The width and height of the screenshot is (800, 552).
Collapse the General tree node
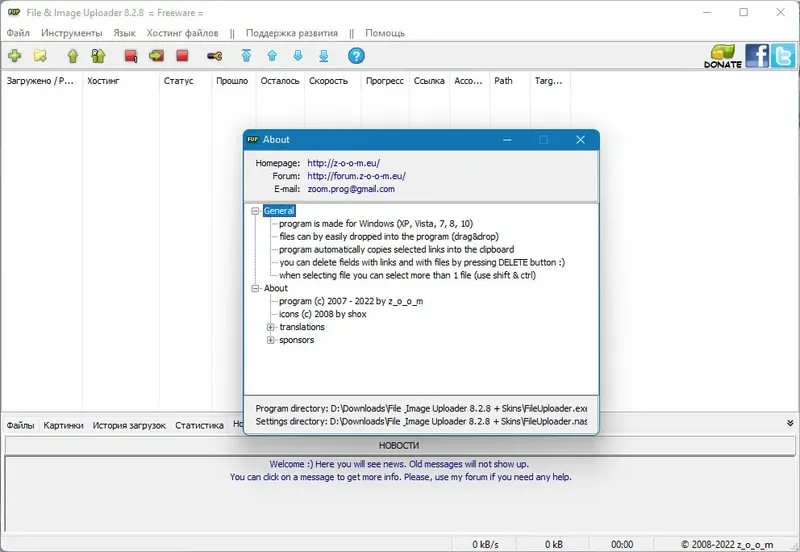click(x=256, y=211)
